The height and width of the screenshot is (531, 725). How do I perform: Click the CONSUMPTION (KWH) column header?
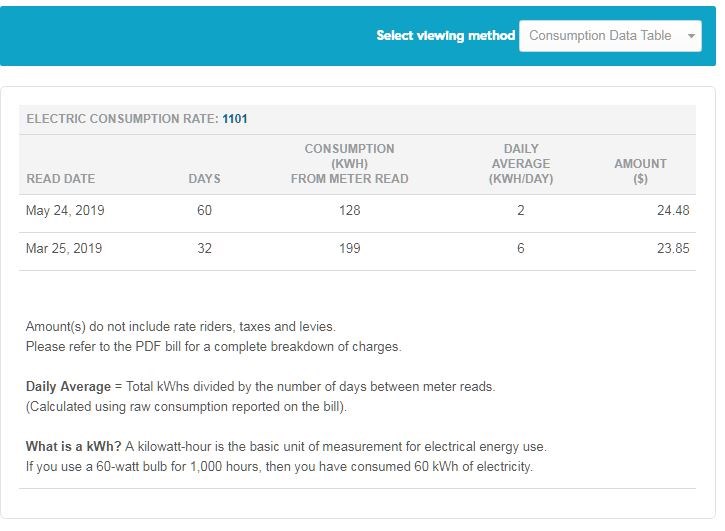(x=349, y=164)
